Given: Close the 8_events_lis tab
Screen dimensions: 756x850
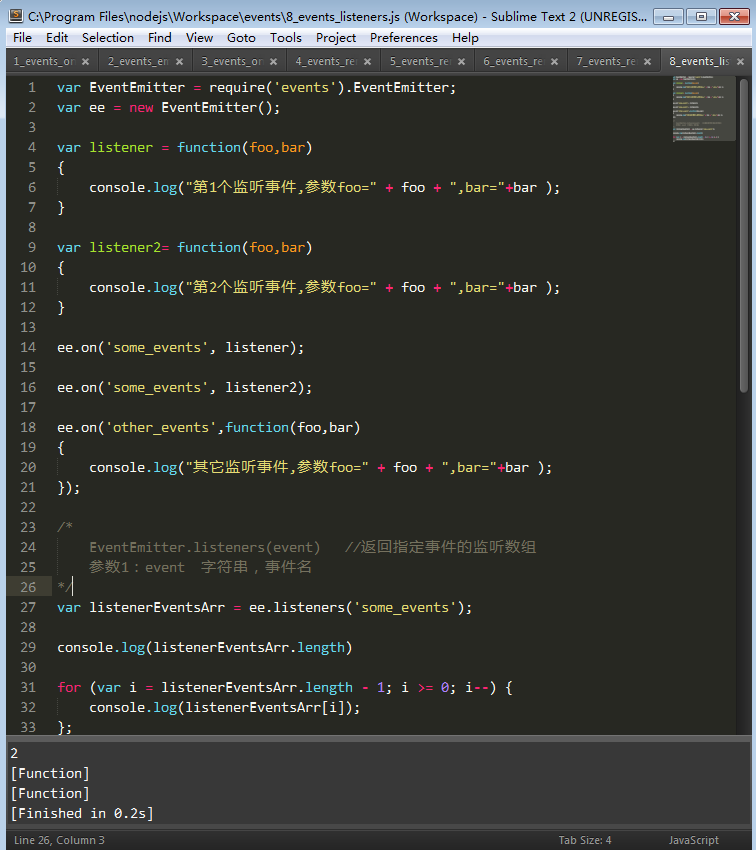Looking at the screenshot, I should [740, 62].
